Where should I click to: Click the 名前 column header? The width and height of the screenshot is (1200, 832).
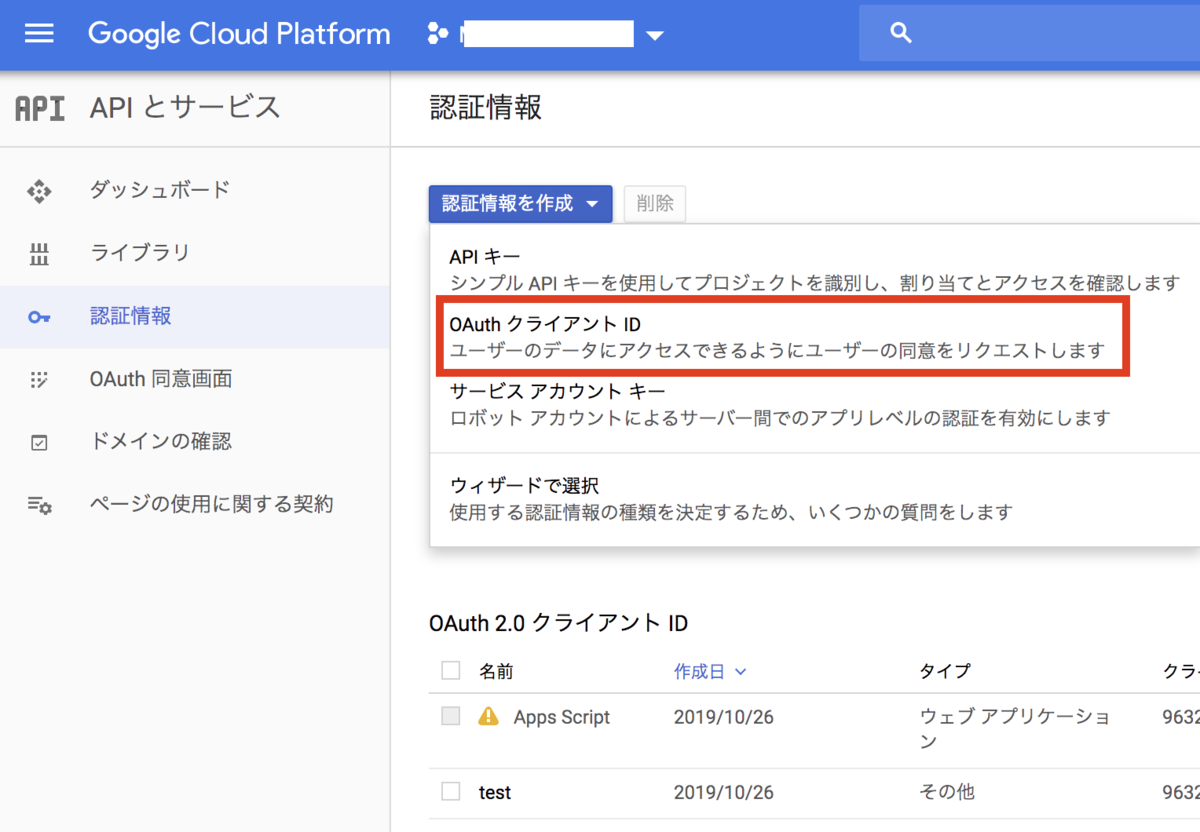coord(496,671)
